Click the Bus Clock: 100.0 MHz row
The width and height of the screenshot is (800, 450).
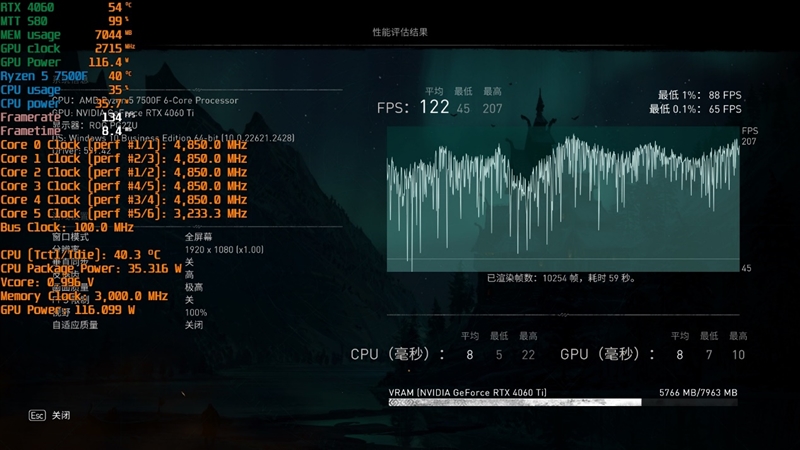[x=67, y=228]
